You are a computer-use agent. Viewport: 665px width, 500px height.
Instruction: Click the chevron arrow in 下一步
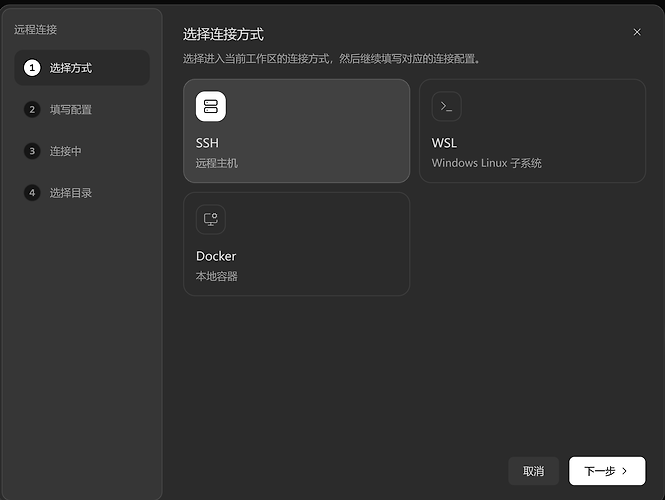point(624,471)
